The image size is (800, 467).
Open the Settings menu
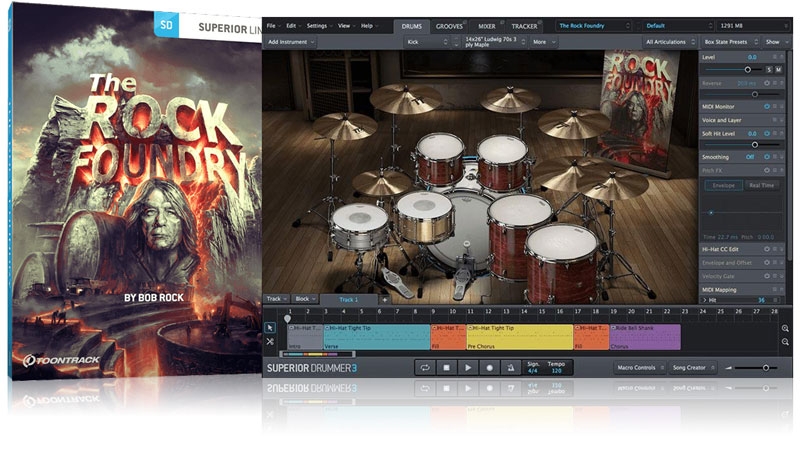319,26
